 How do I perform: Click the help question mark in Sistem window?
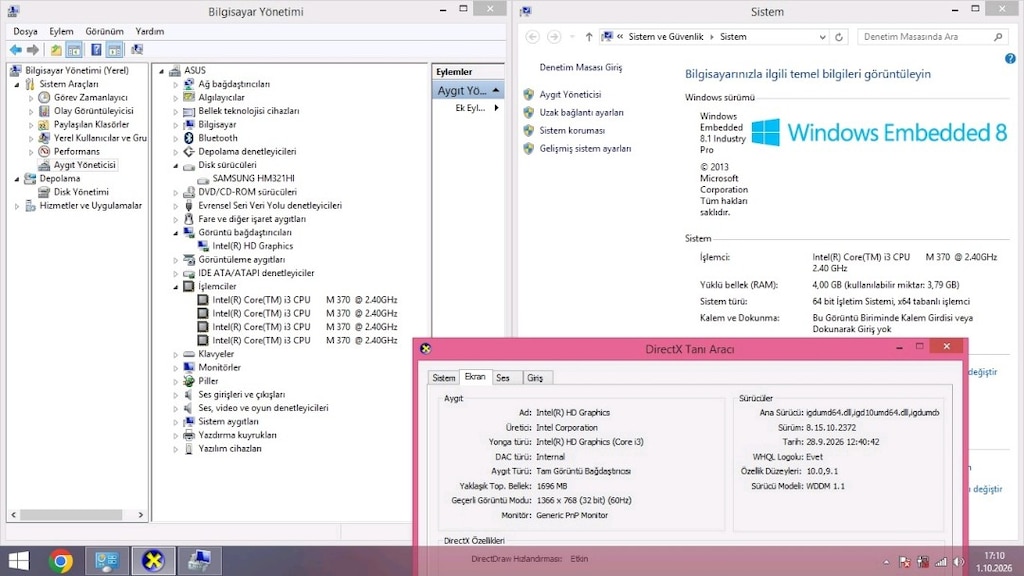pyautogui.click(x=1010, y=59)
